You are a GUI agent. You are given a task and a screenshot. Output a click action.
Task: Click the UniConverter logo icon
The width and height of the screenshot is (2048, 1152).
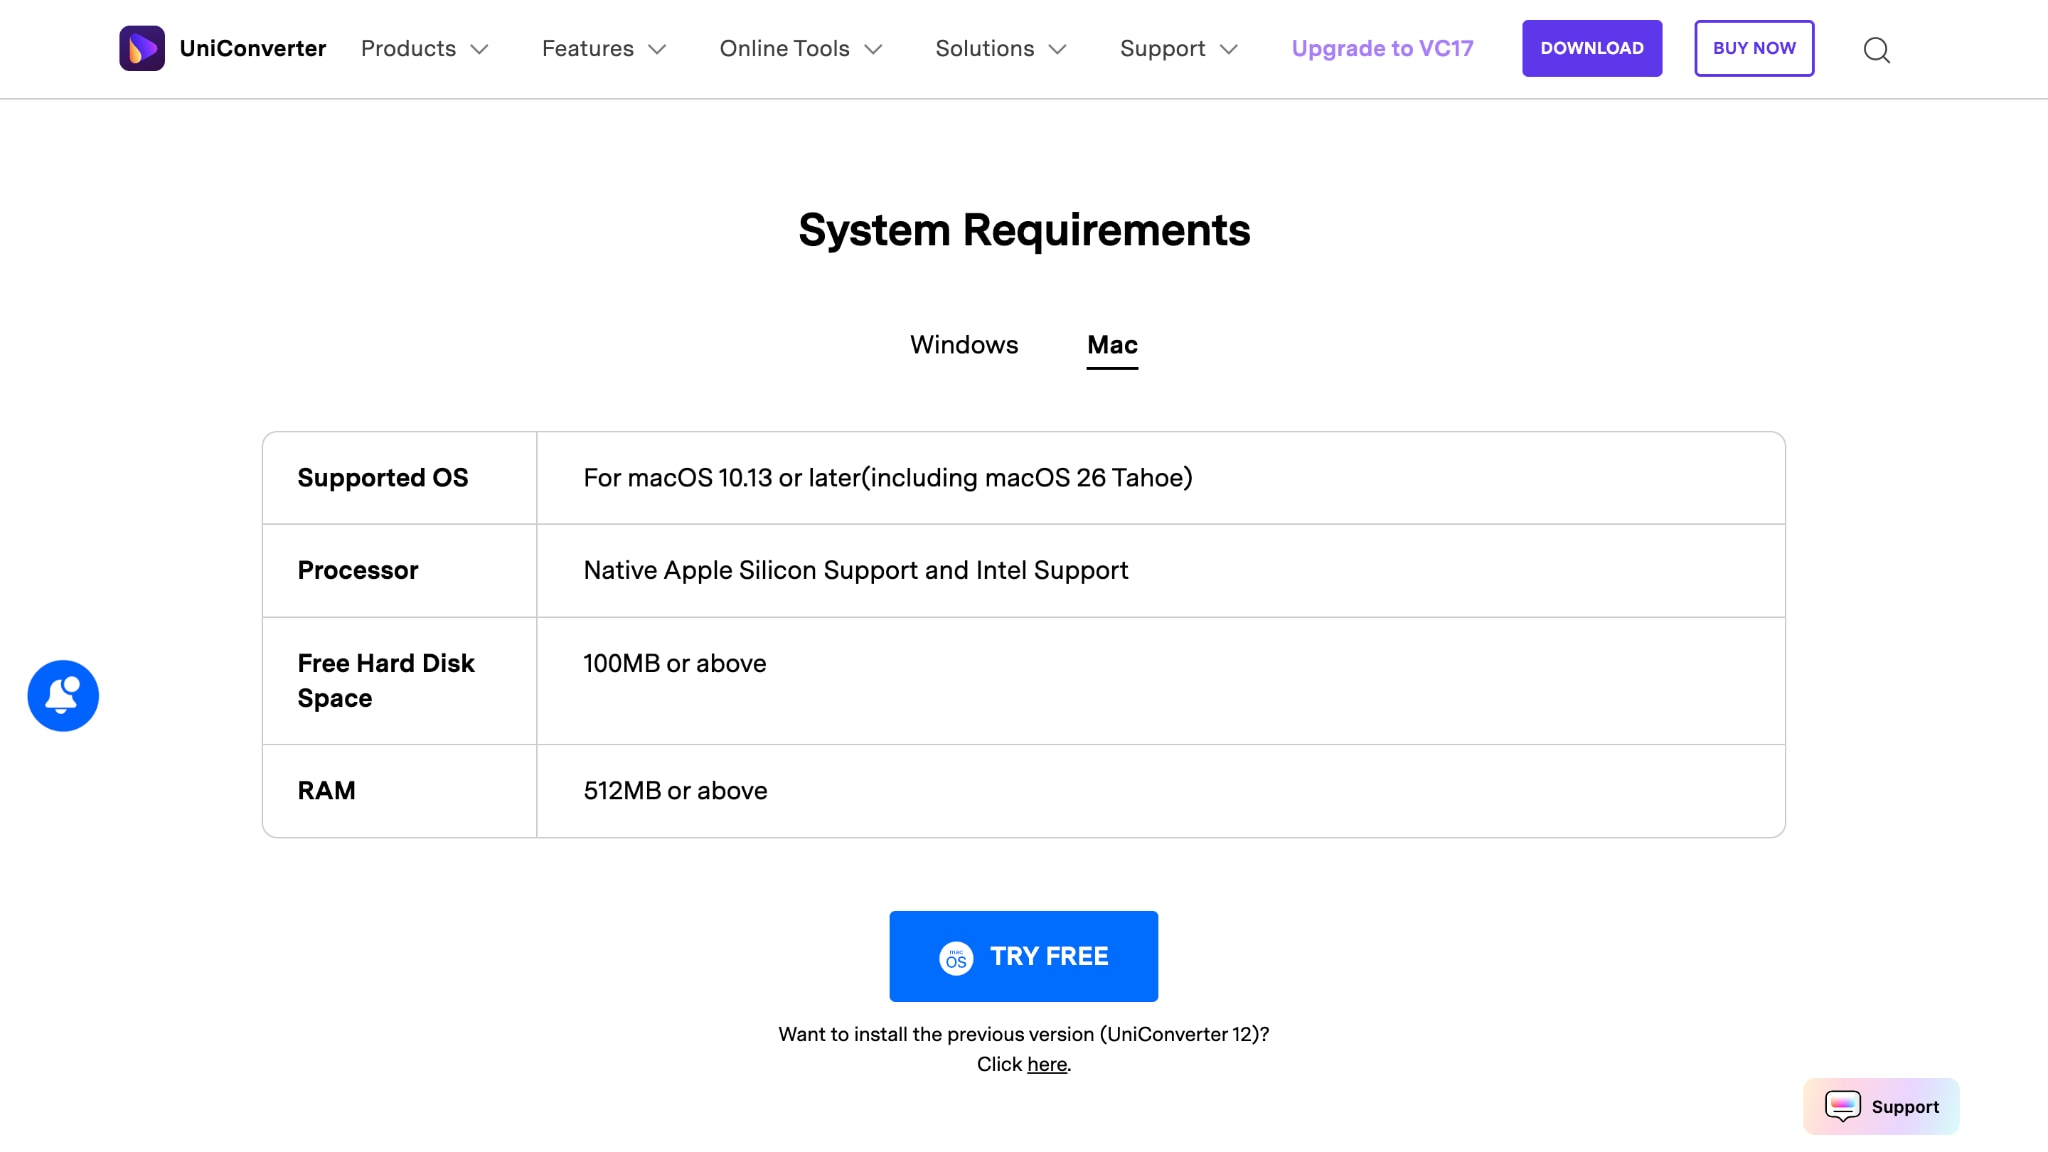point(143,47)
